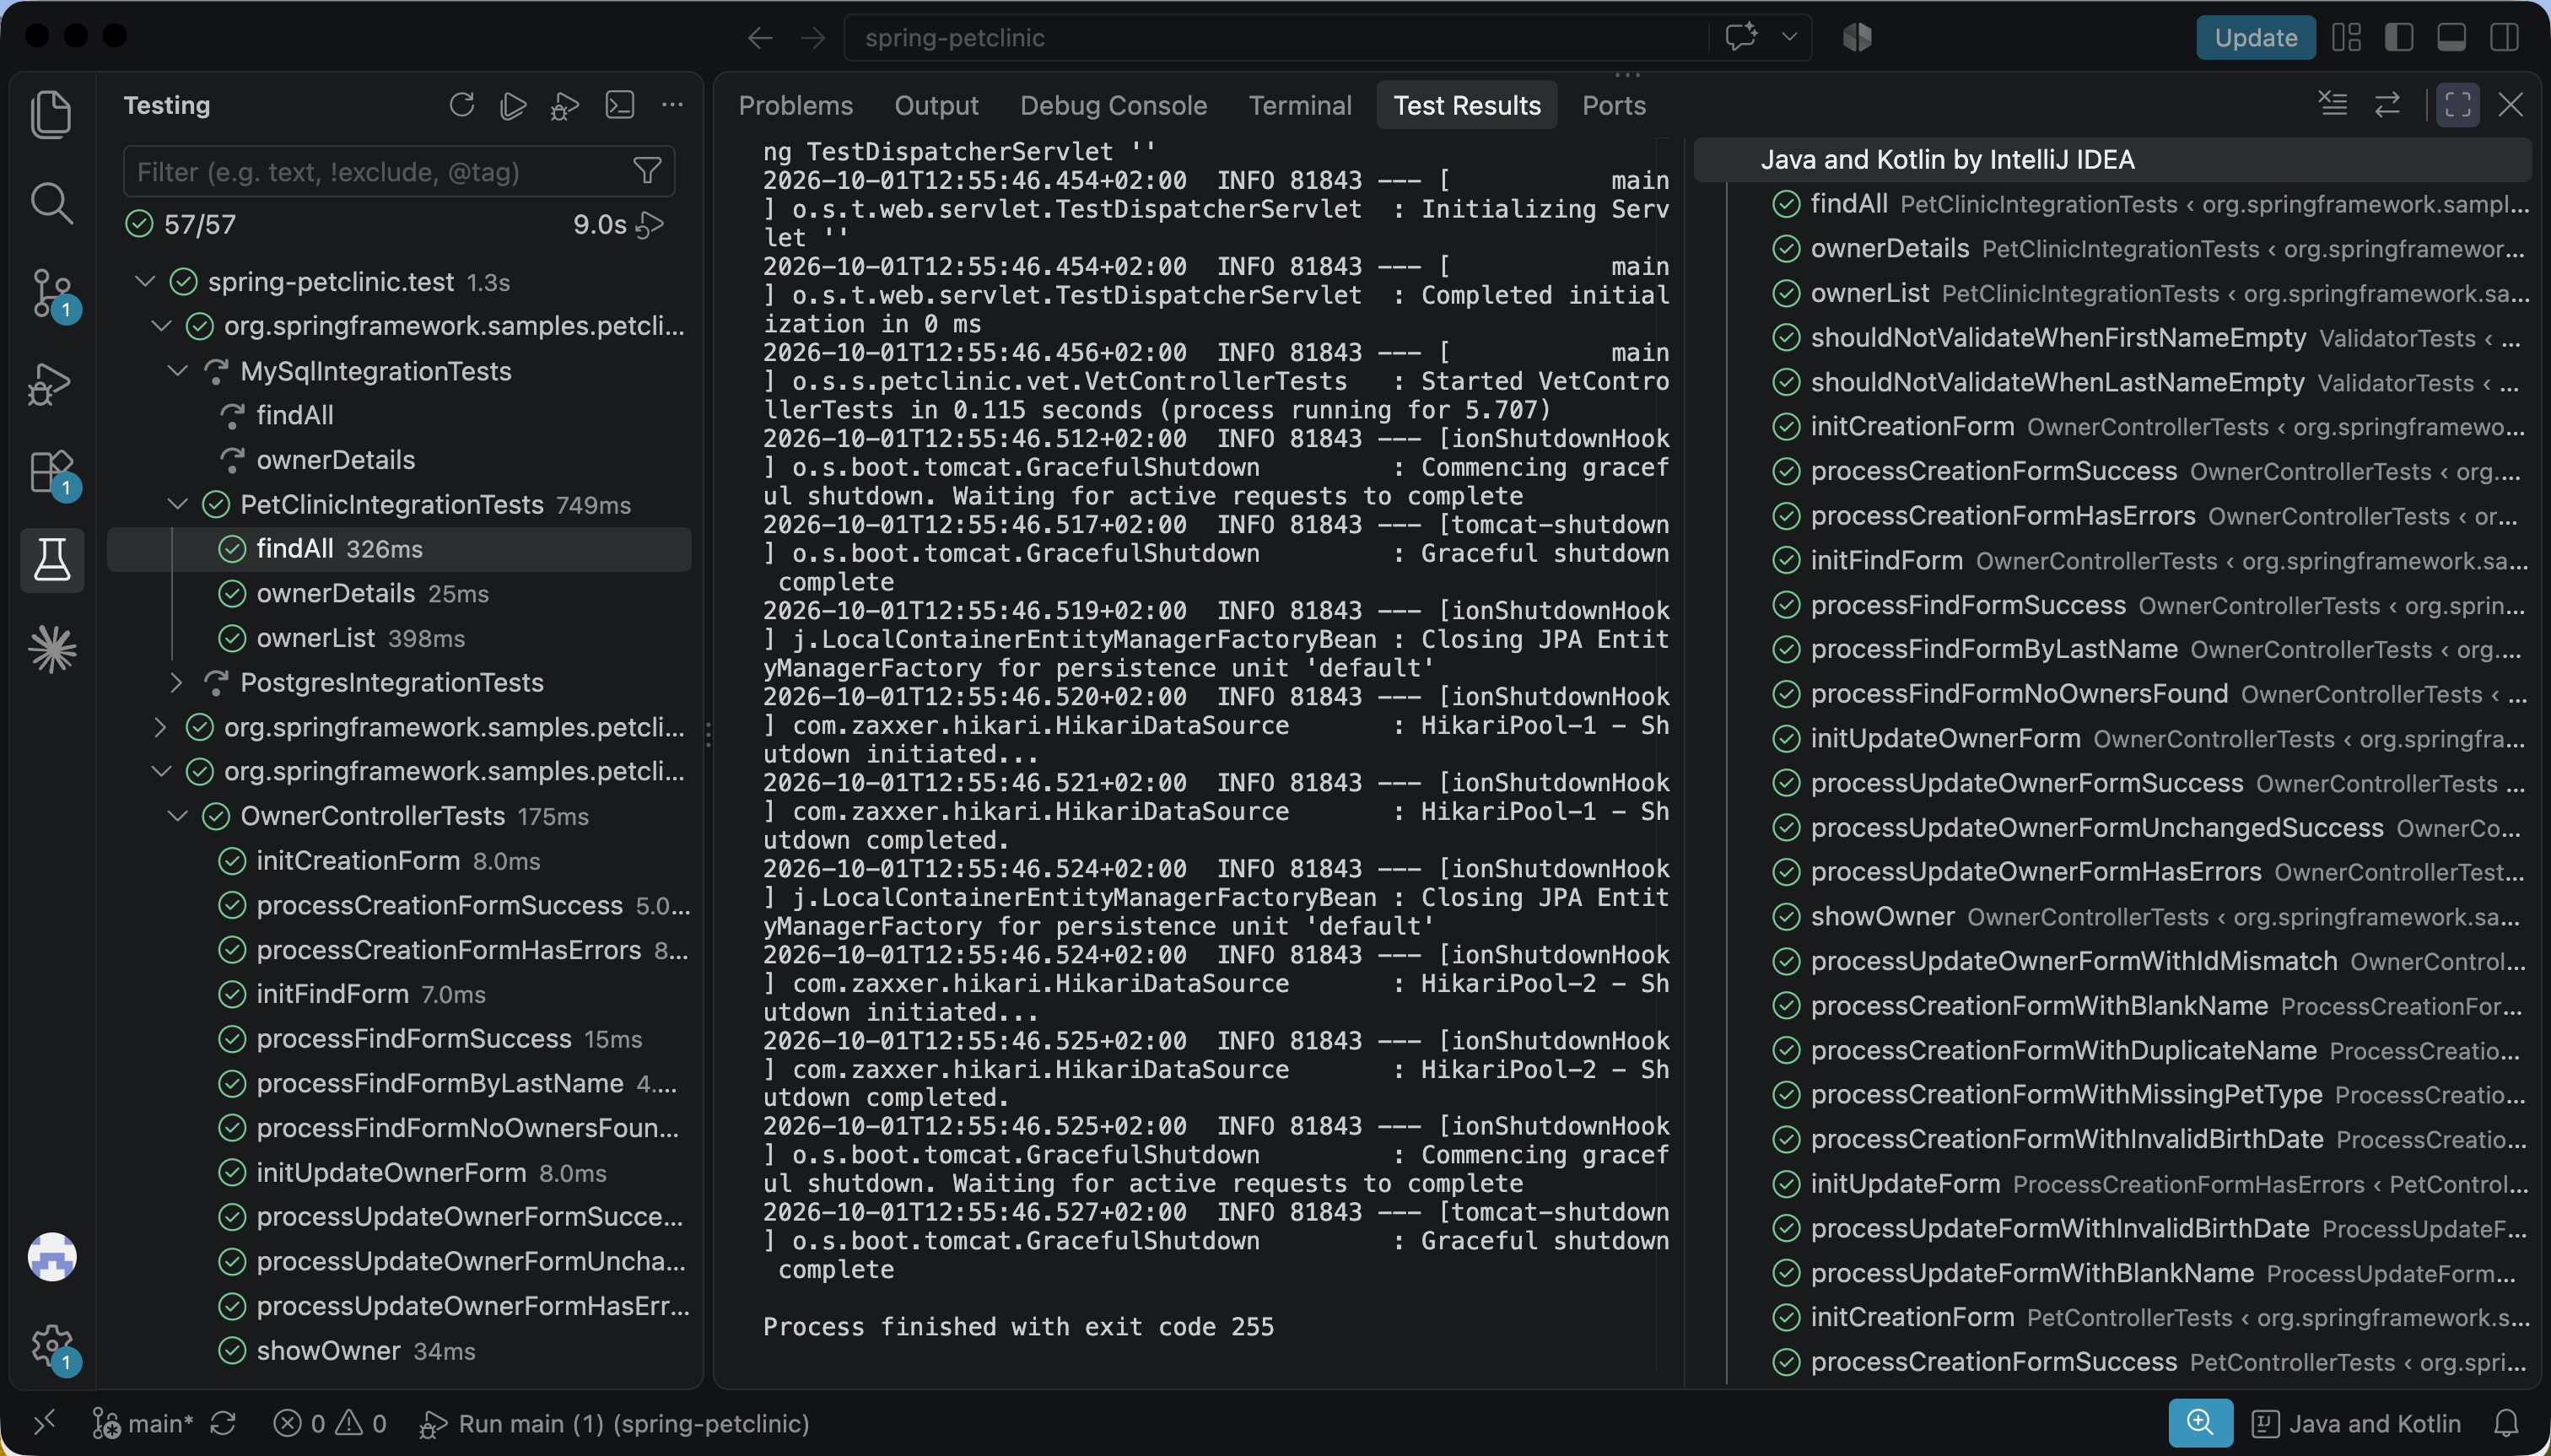Open Run and Debug view
The height and width of the screenshot is (1456, 2551).
[x=51, y=383]
